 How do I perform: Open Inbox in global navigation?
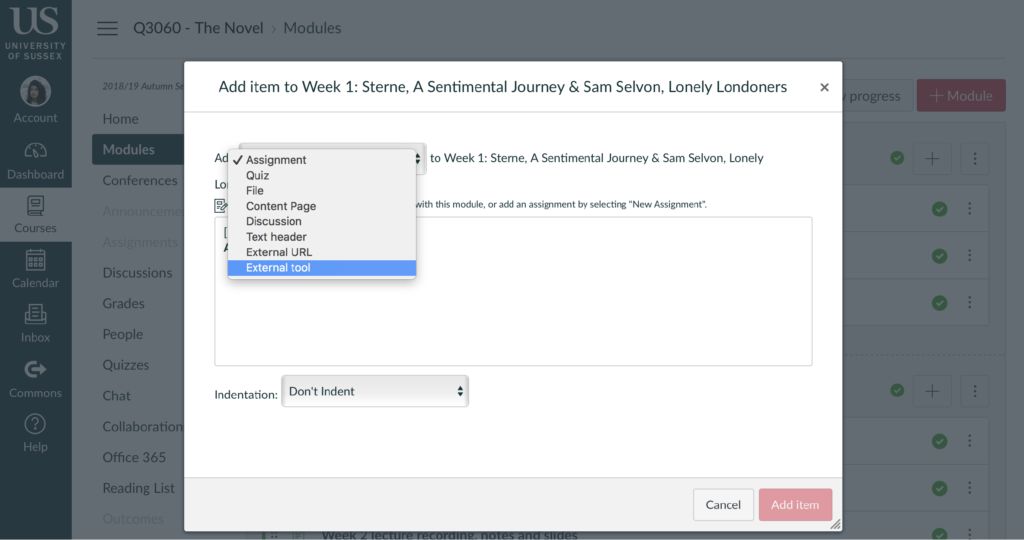point(35,324)
